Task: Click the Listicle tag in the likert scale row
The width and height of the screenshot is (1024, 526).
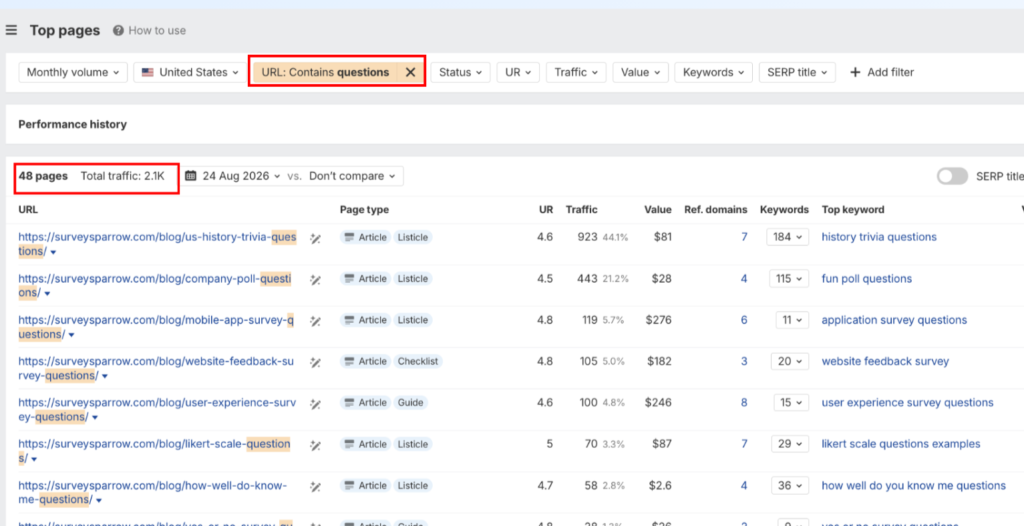Action: 413,444
